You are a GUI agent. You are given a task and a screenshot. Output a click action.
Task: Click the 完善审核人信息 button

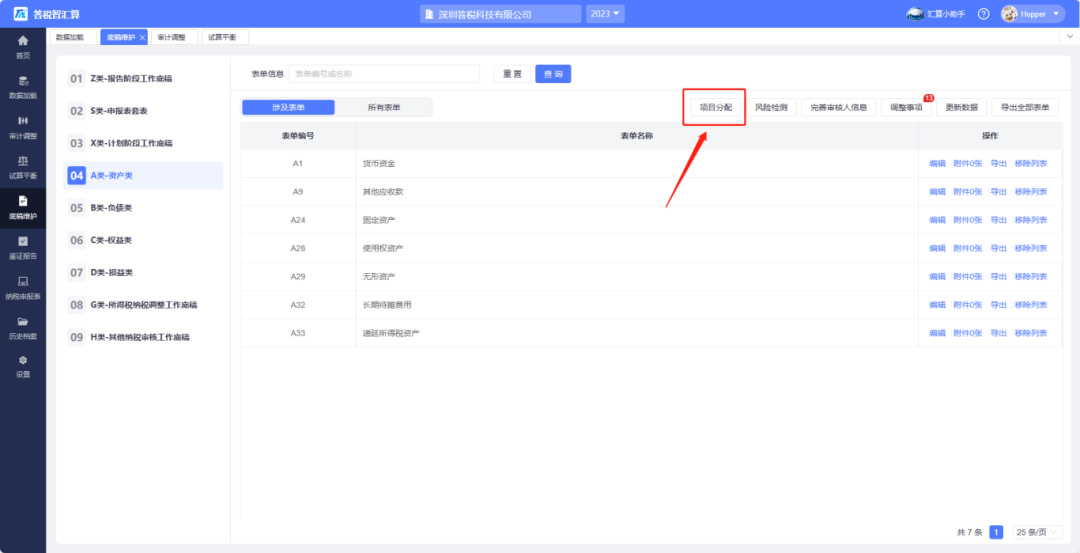pos(838,107)
